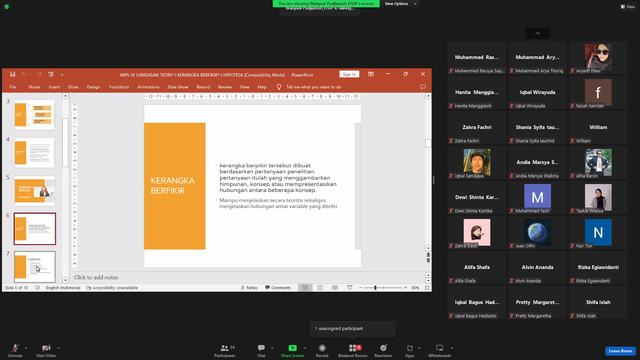Screen dimensions: 640x360
Task: Start recording with the Record button
Action: [x=322, y=351]
